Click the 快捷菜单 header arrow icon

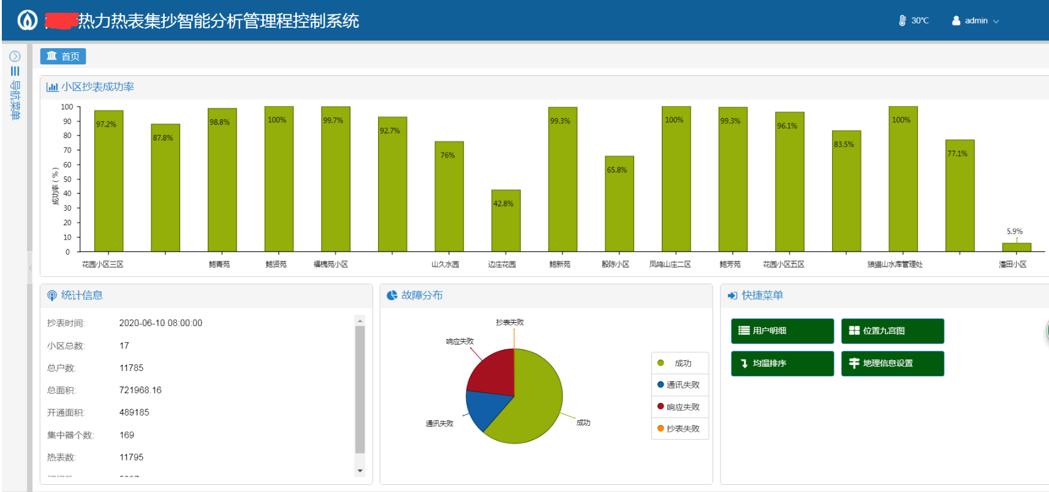pos(732,295)
